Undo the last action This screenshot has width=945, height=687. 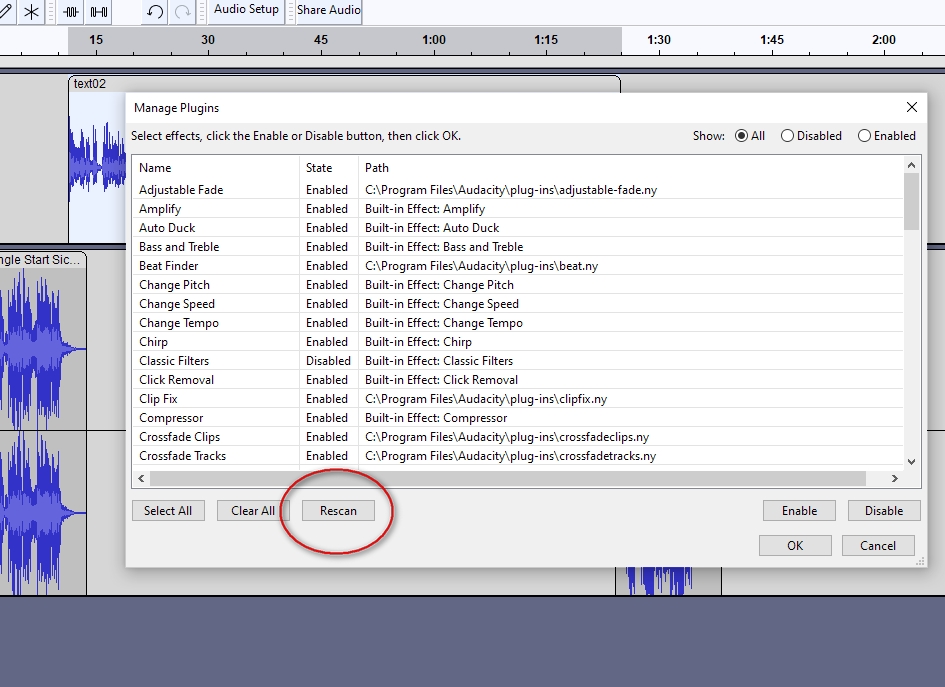[155, 12]
